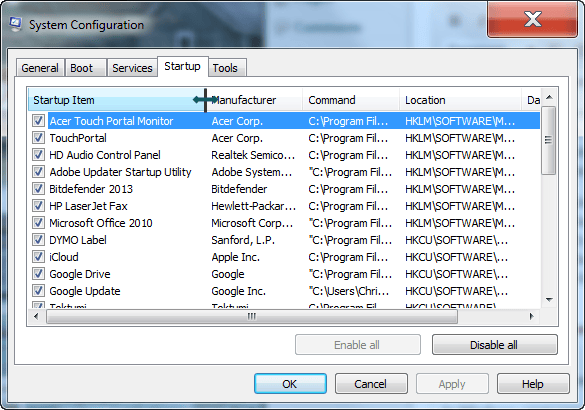Click Hewlett-Packar... manufacturer cell

[253, 206]
